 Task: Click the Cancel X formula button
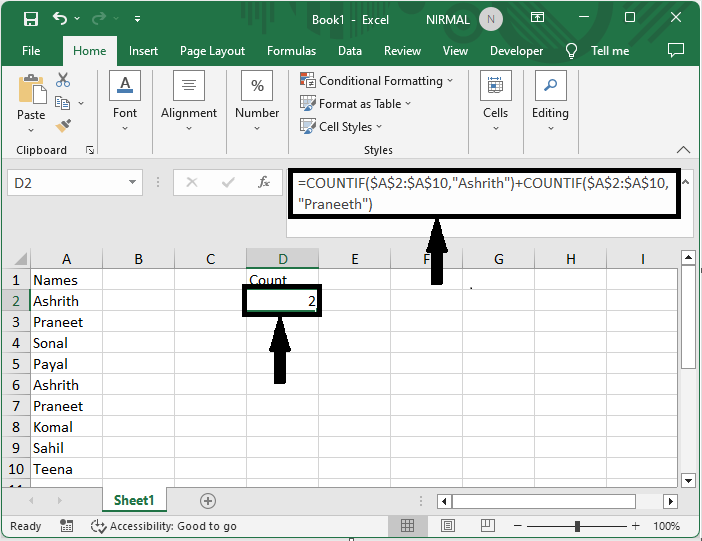[x=192, y=182]
